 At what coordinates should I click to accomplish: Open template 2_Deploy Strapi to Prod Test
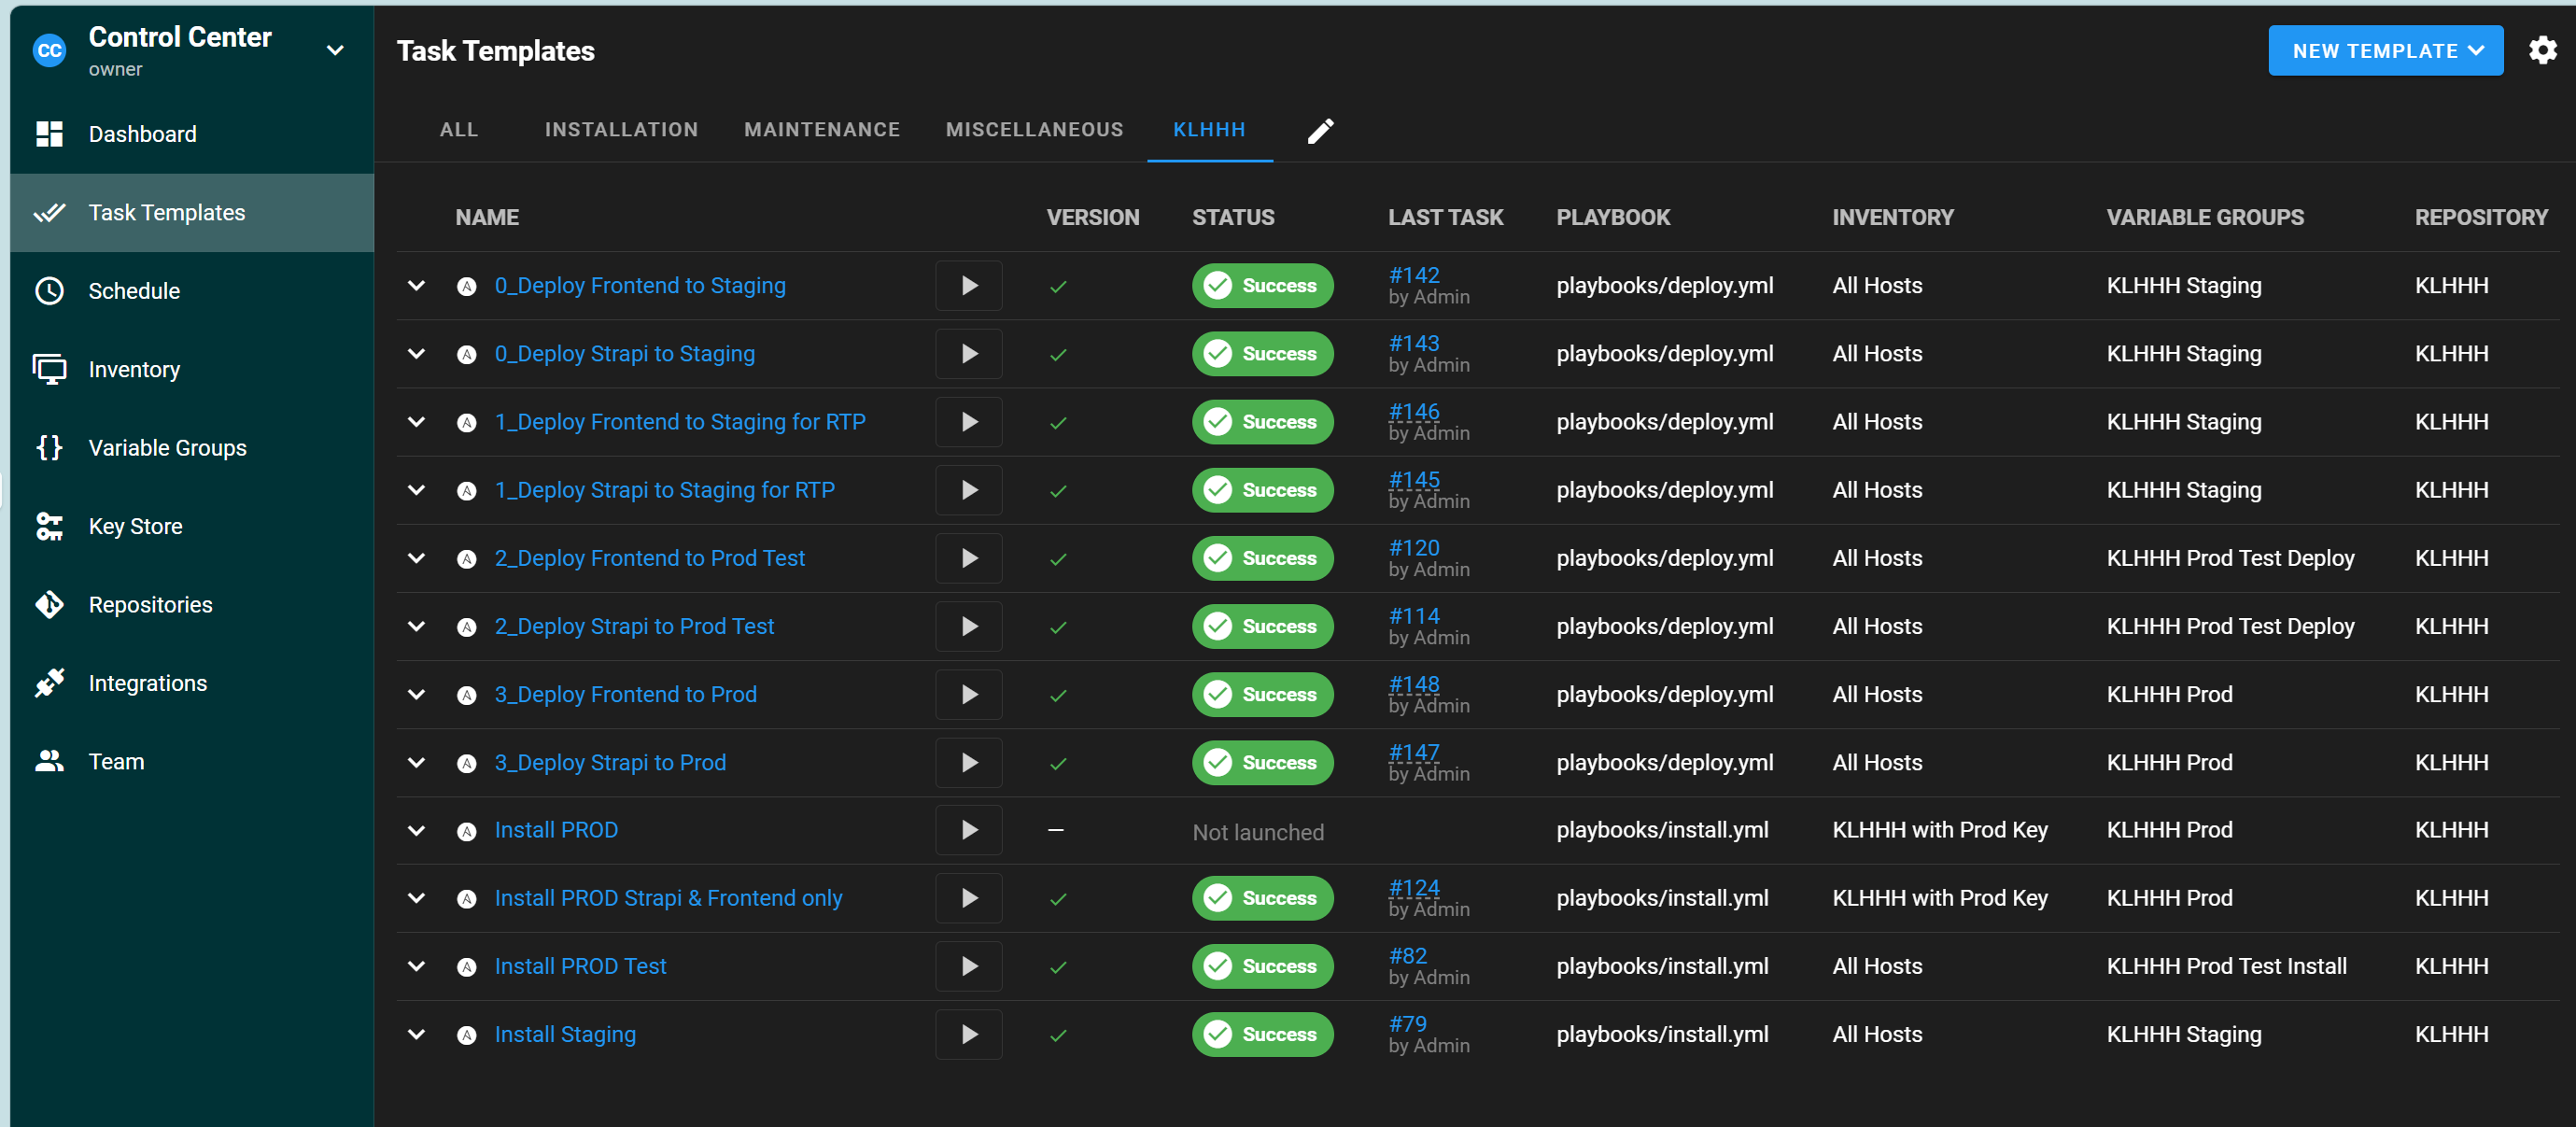(634, 626)
